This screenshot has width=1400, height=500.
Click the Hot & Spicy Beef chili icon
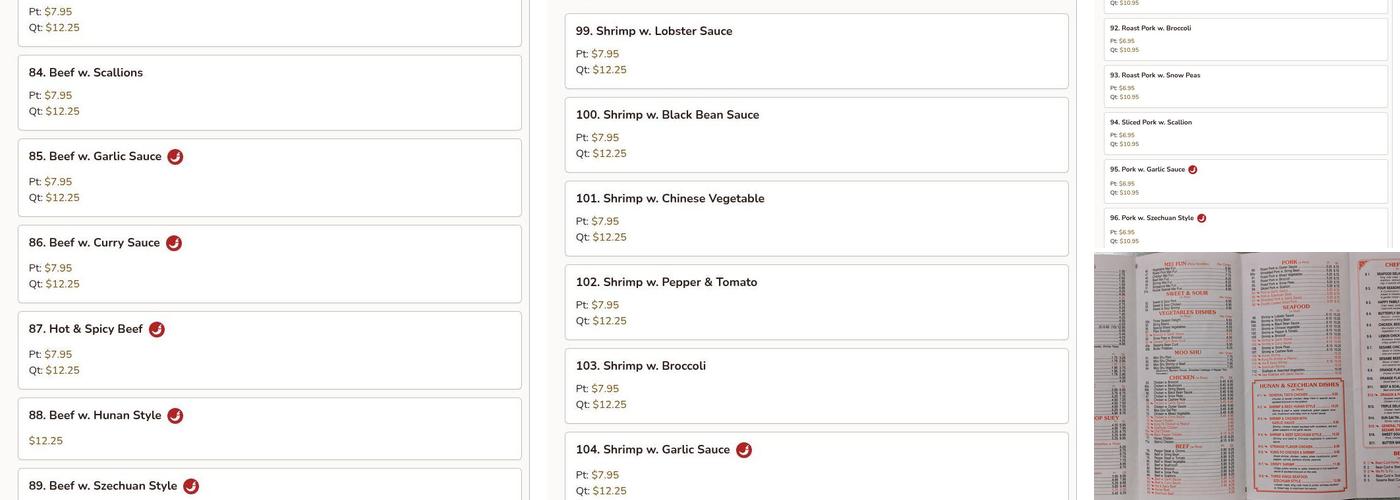(x=157, y=330)
